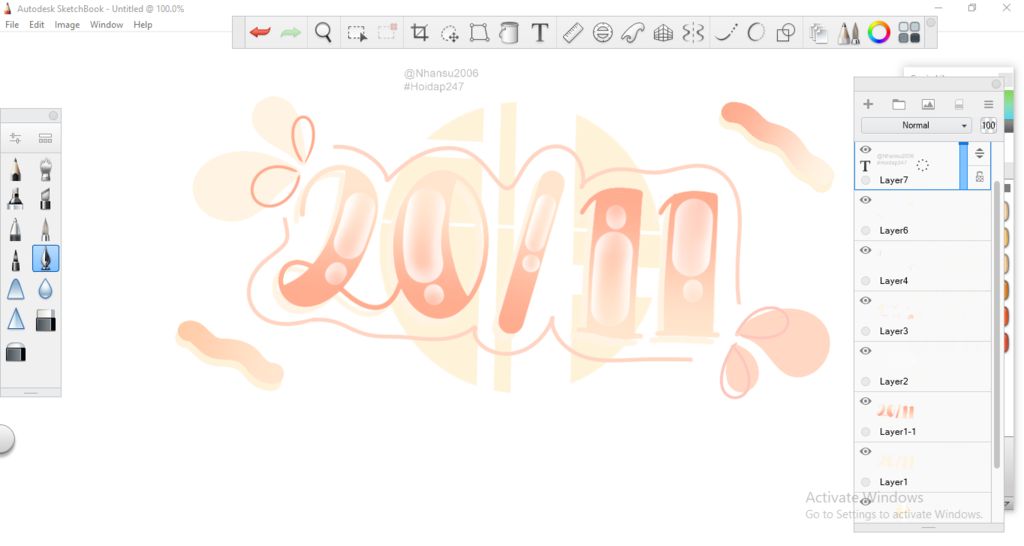Close the top toolbar
The image size is (1024, 546).
pos(931,23)
